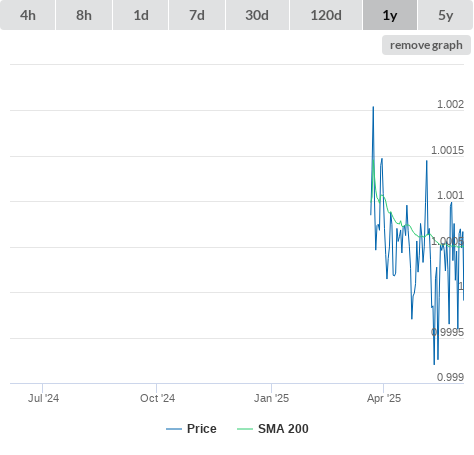The width and height of the screenshot is (474, 455).
Task: Click the active 1y range tab
Action: pos(390,15)
